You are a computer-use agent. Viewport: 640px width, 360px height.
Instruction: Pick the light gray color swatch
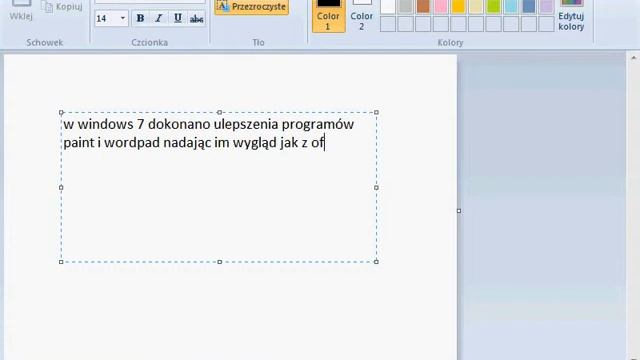[405, 7]
